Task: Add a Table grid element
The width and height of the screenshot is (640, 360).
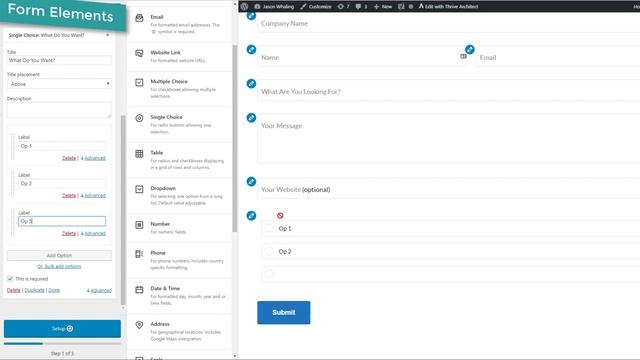Action: coord(180,160)
